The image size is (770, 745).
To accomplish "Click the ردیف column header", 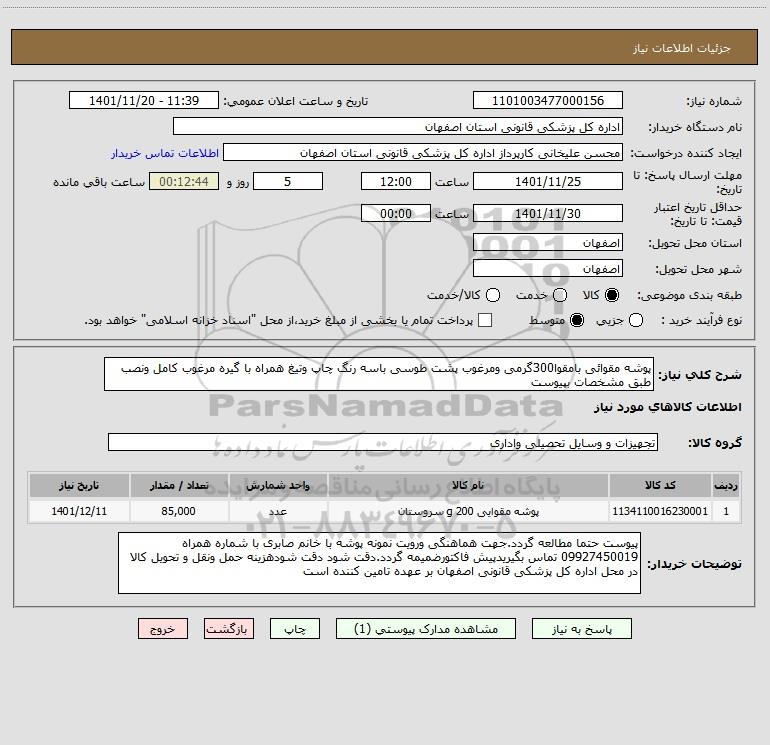I will 726,485.
